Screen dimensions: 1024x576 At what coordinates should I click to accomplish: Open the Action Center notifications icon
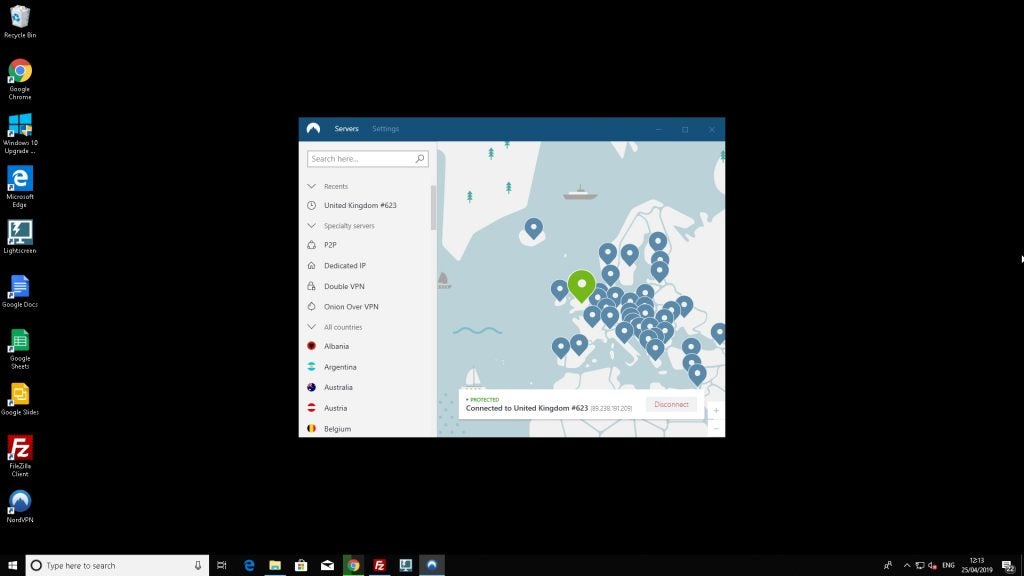[x=1009, y=566]
